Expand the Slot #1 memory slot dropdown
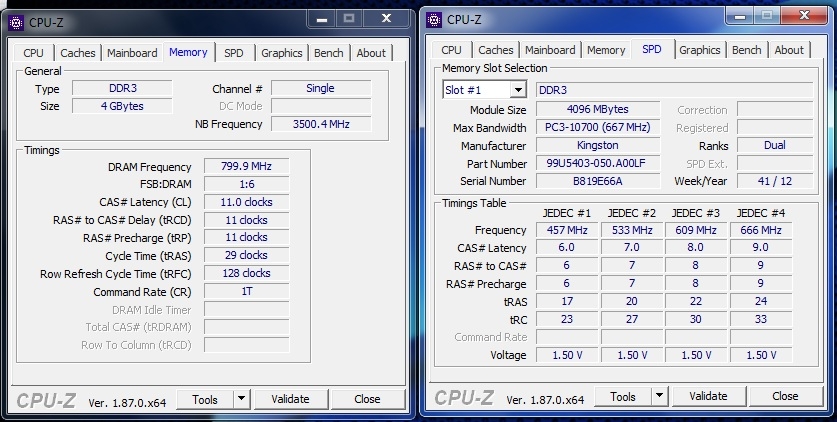Image resolution: width=837 pixels, height=422 pixels. pos(518,90)
